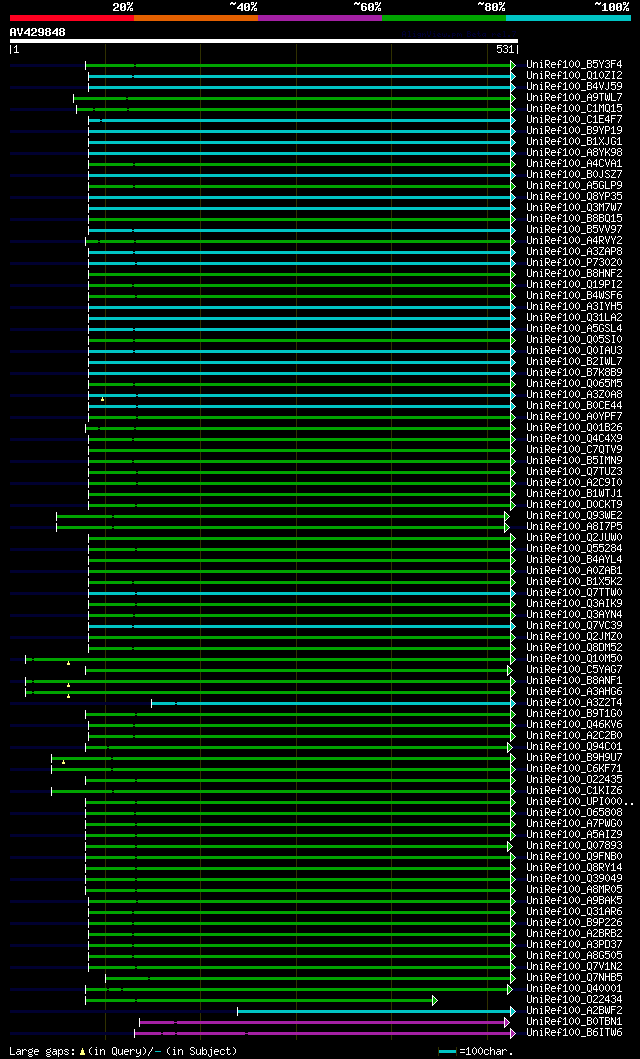Viewport: 640px width, 1059px height.
Task: Select the UniRef100_A3Z0A8 label
Action: [x=575, y=394]
